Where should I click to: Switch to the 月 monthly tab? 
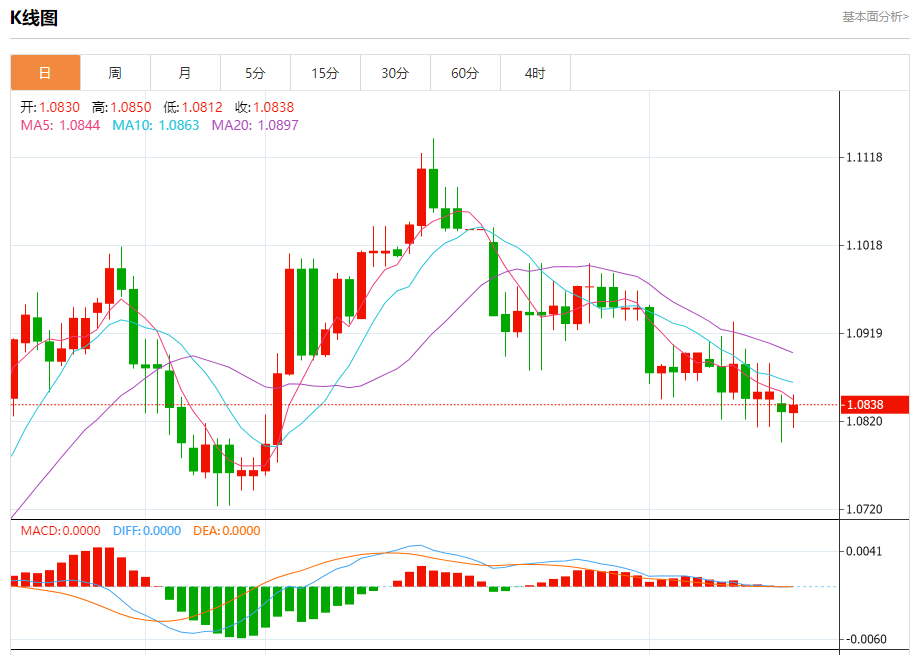[x=185, y=73]
